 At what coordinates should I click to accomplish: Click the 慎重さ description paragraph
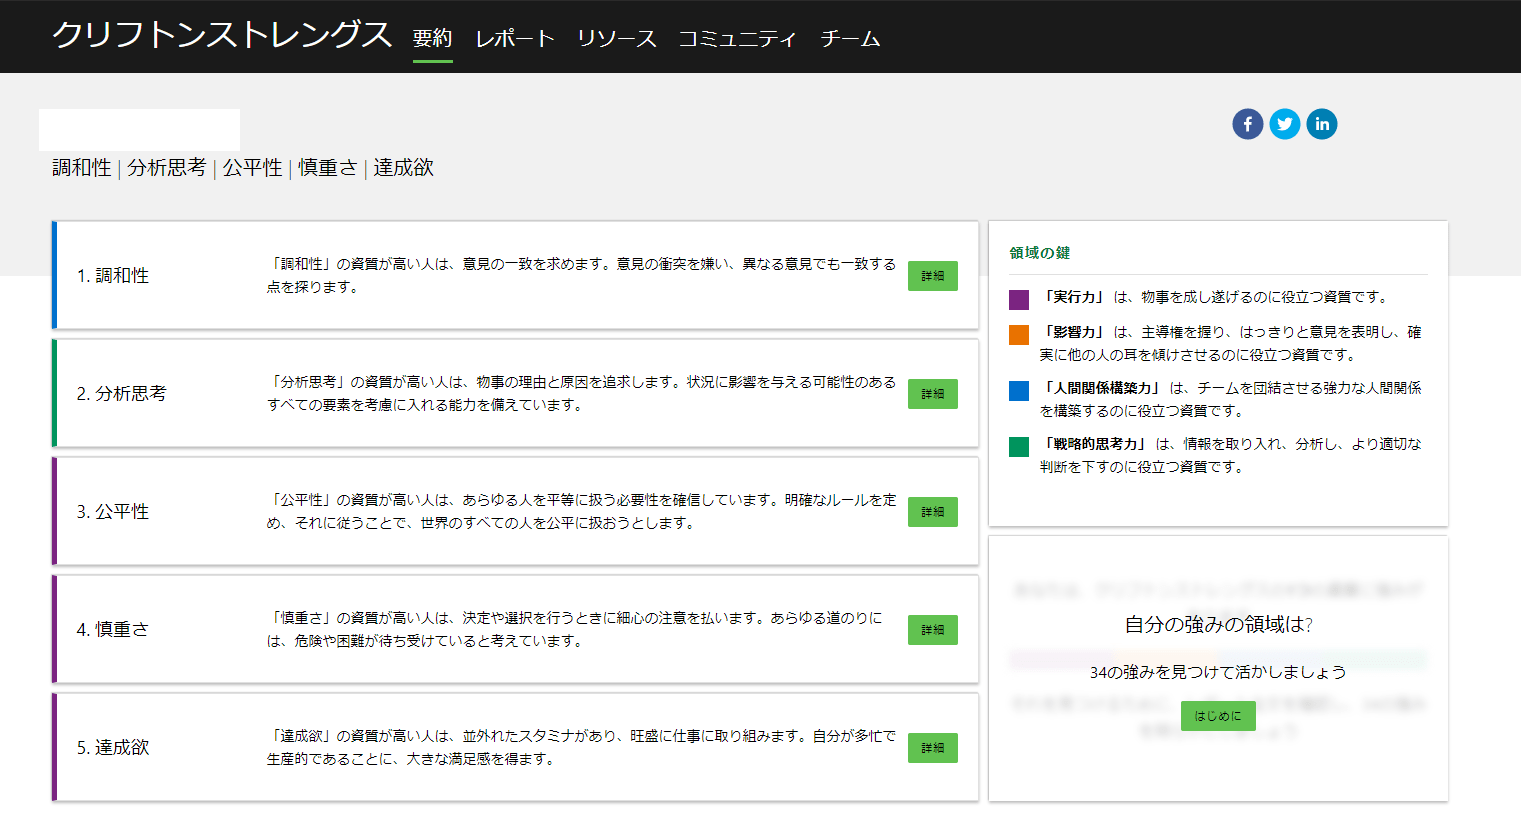coord(575,629)
